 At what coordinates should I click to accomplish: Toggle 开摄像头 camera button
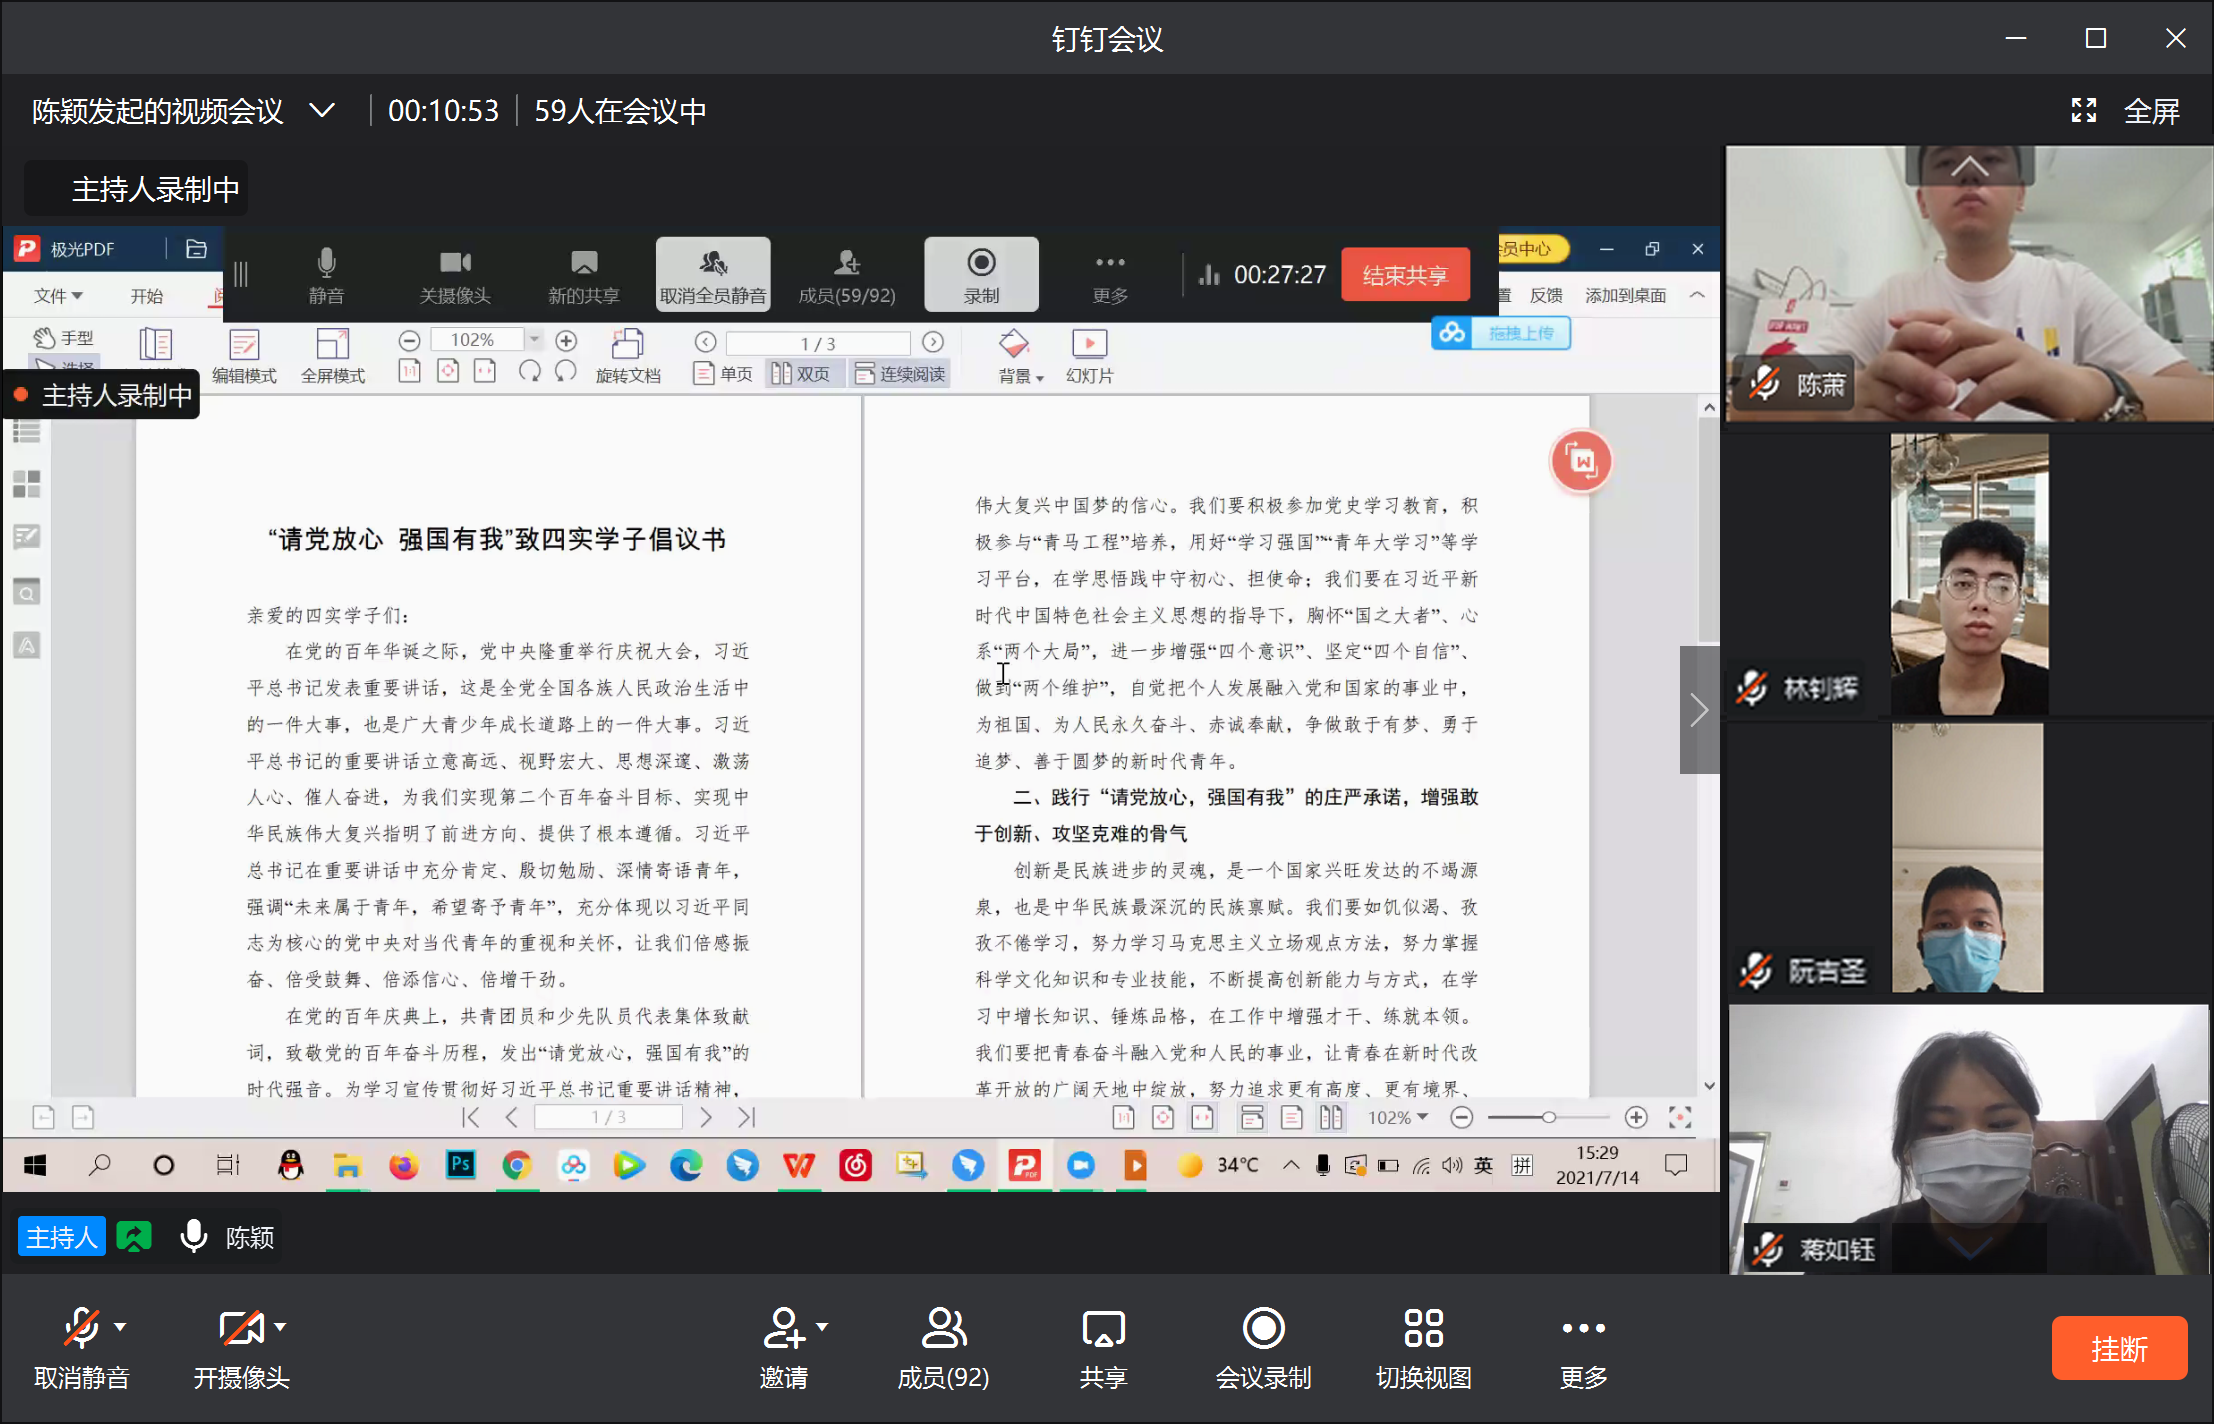(x=240, y=1329)
